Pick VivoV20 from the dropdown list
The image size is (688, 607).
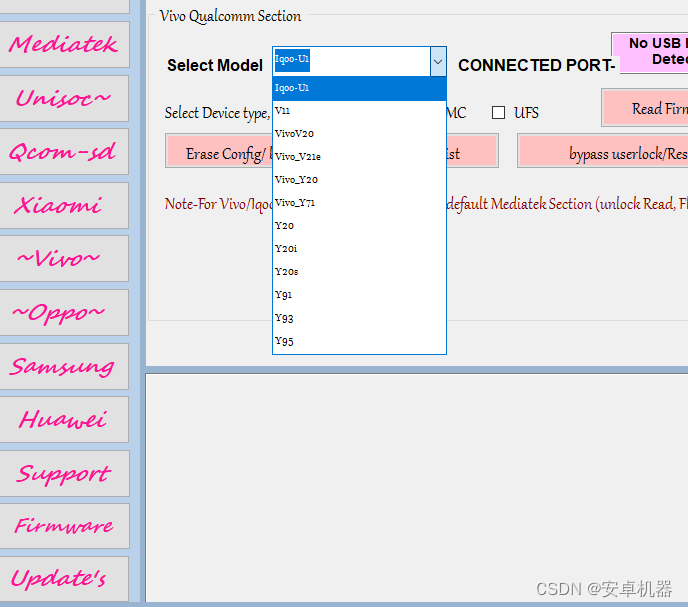(359, 134)
